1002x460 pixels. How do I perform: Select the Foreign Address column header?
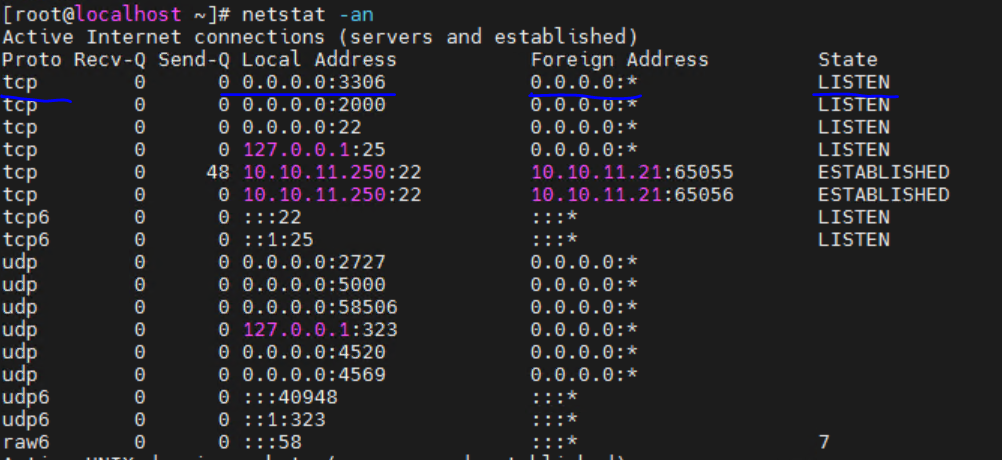(619, 59)
